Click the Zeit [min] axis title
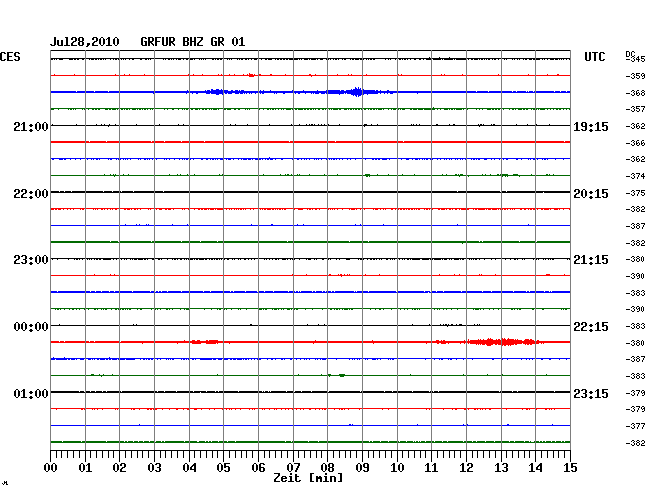Image resolution: width=650 pixels, height=494 pixels. (308, 478)
